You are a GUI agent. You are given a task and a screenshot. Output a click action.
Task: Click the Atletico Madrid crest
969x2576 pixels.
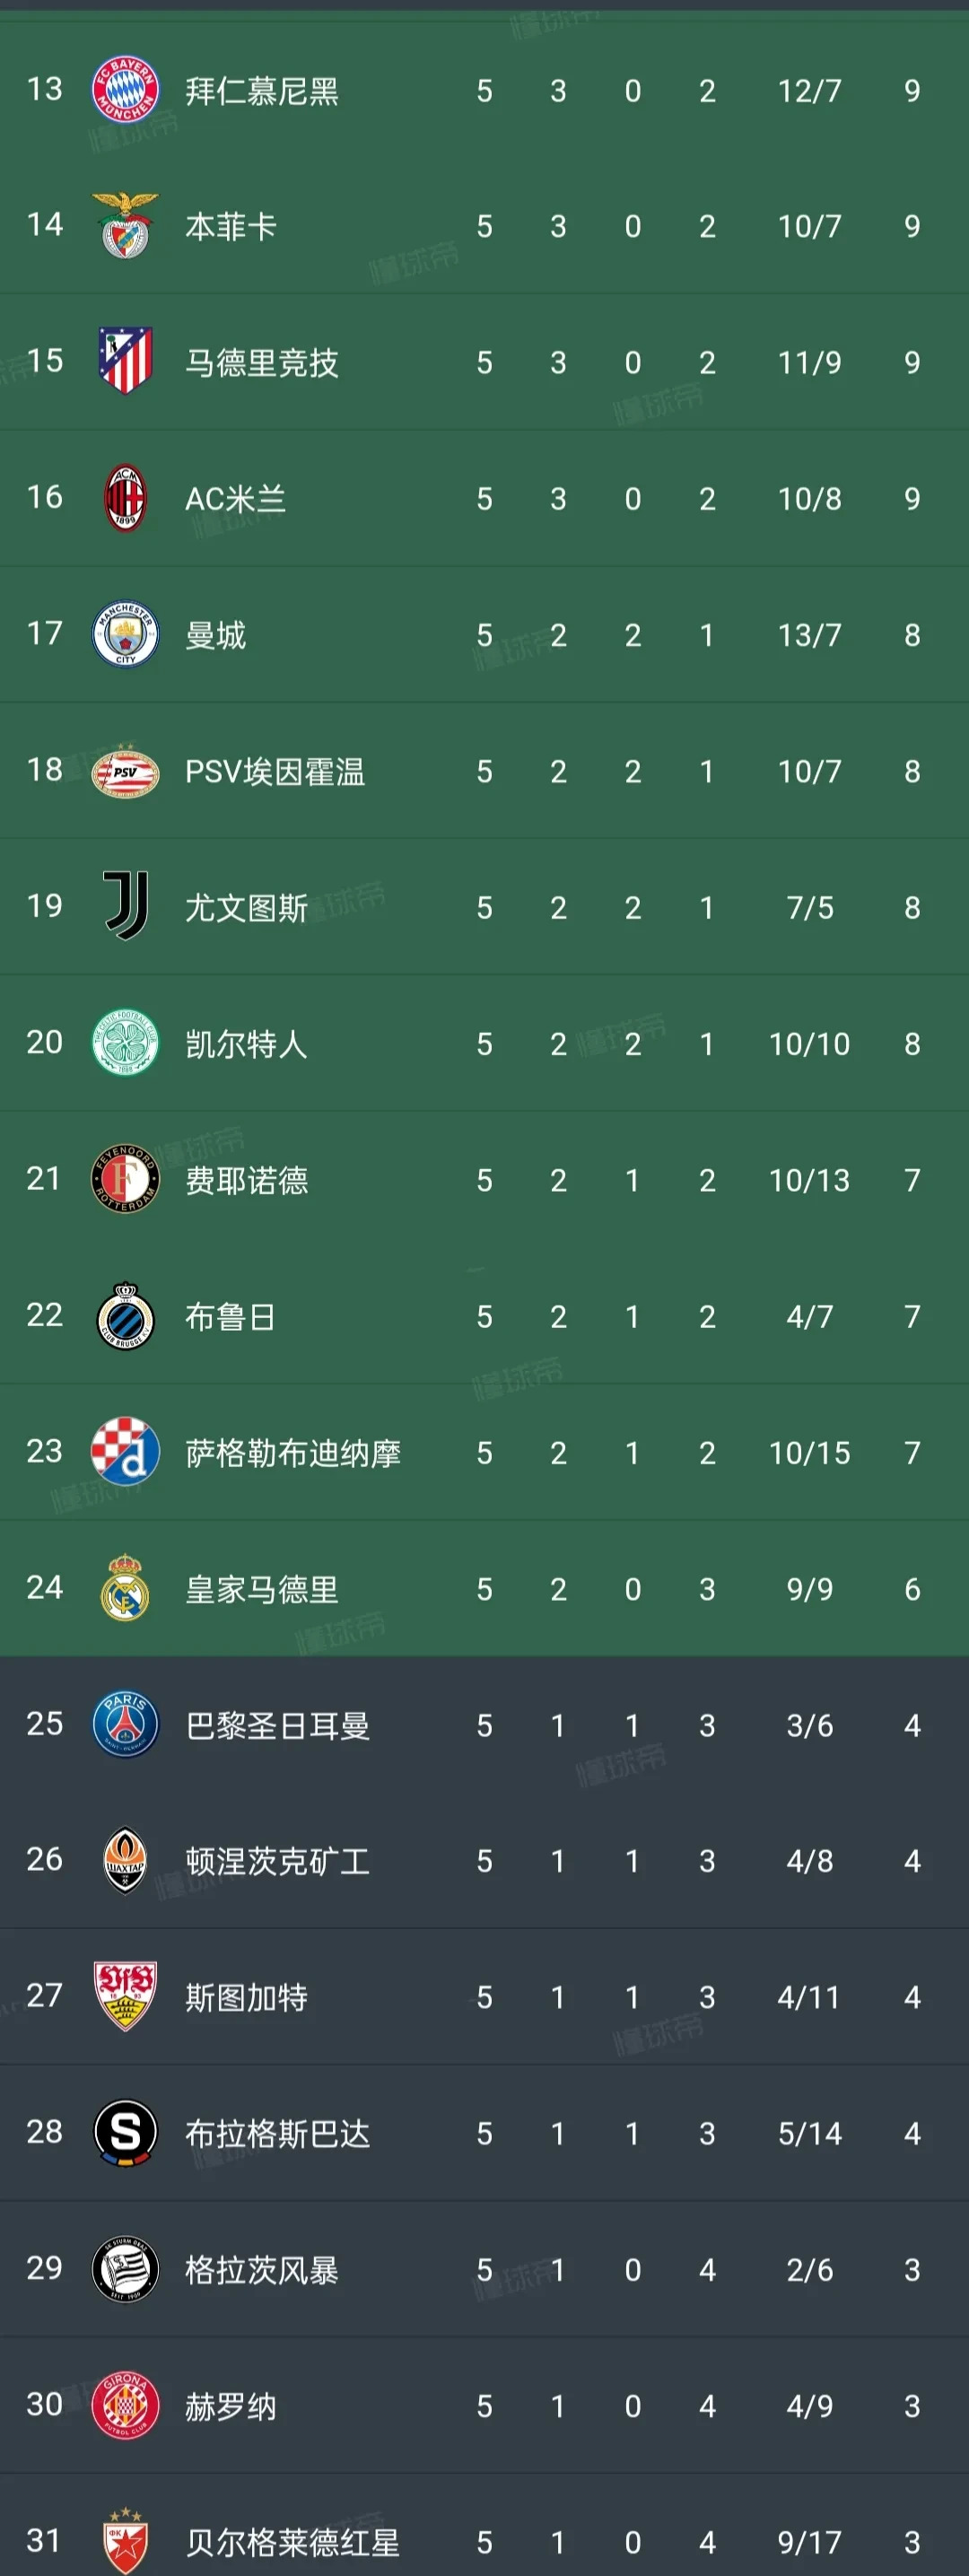(x=124, y=363)
